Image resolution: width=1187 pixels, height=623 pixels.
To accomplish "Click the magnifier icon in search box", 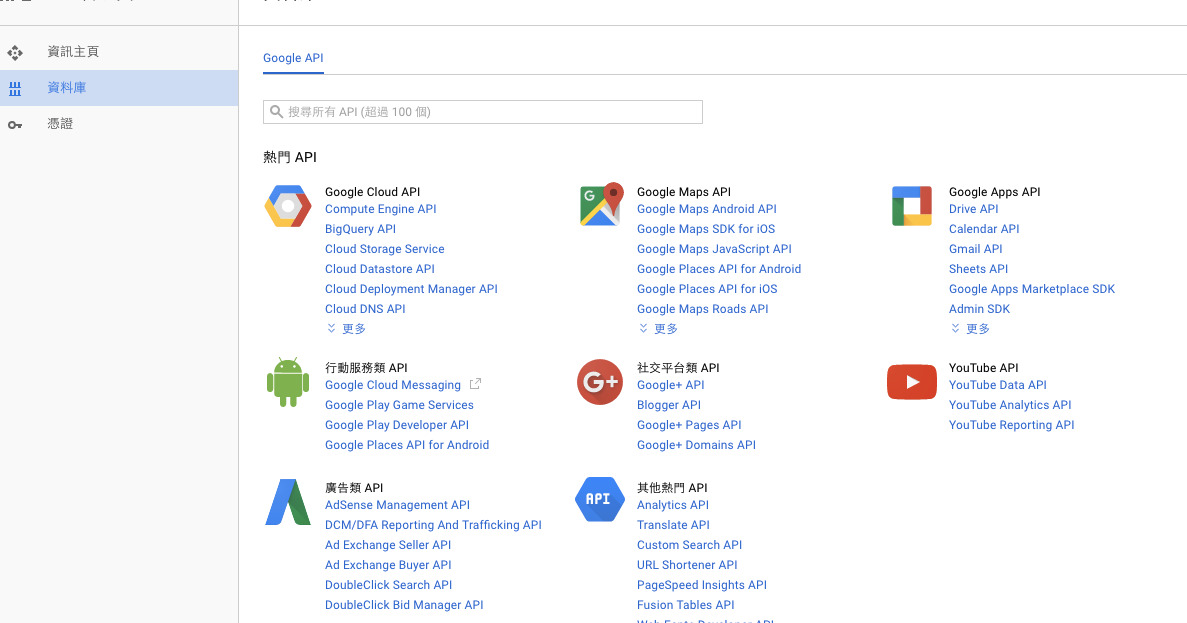I will coord(276,112).
